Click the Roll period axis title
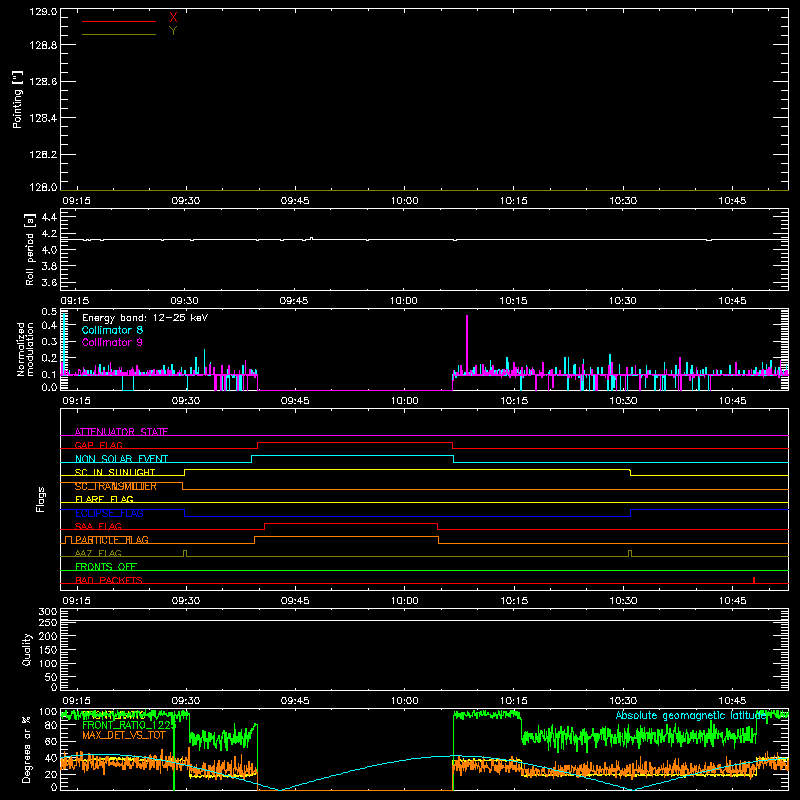 coord(30,249)
